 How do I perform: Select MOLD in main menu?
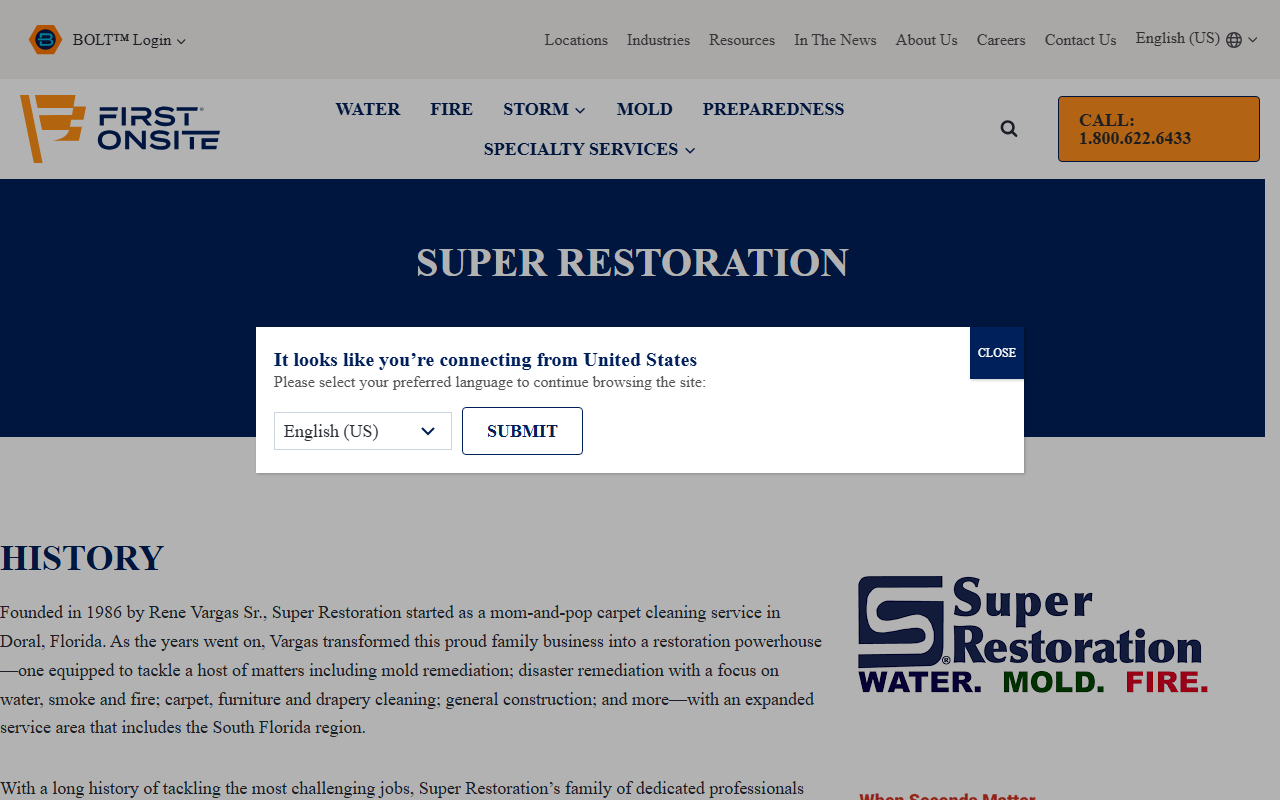(x=645, y=109)
